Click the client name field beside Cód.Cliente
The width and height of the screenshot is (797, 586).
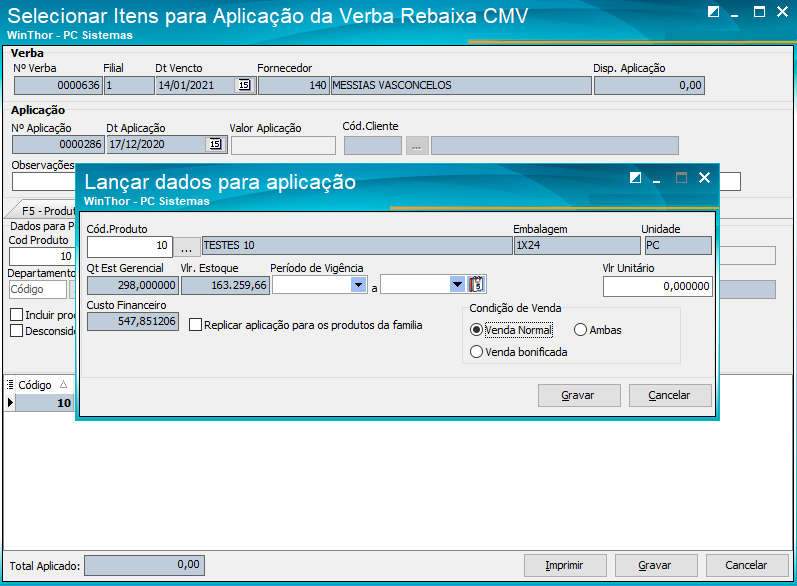555,145
